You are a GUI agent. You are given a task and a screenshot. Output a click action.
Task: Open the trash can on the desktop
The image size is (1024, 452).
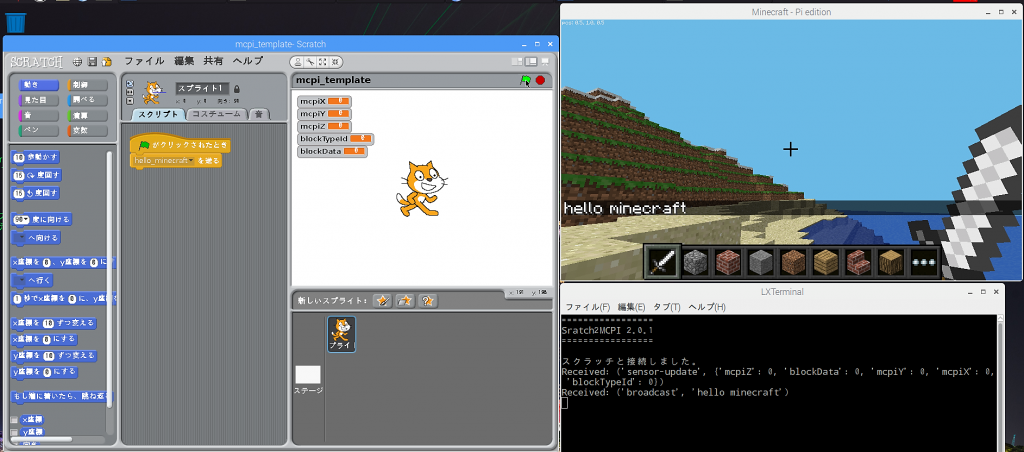(16, 22)
